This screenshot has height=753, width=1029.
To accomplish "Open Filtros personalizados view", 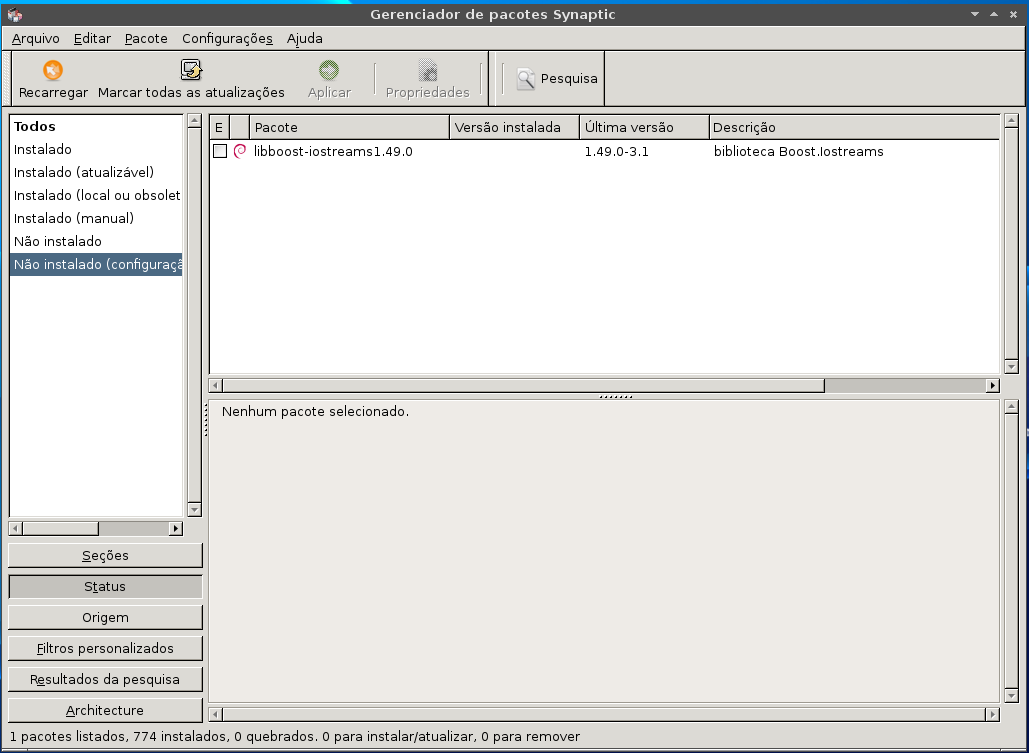I will point(105,648).
